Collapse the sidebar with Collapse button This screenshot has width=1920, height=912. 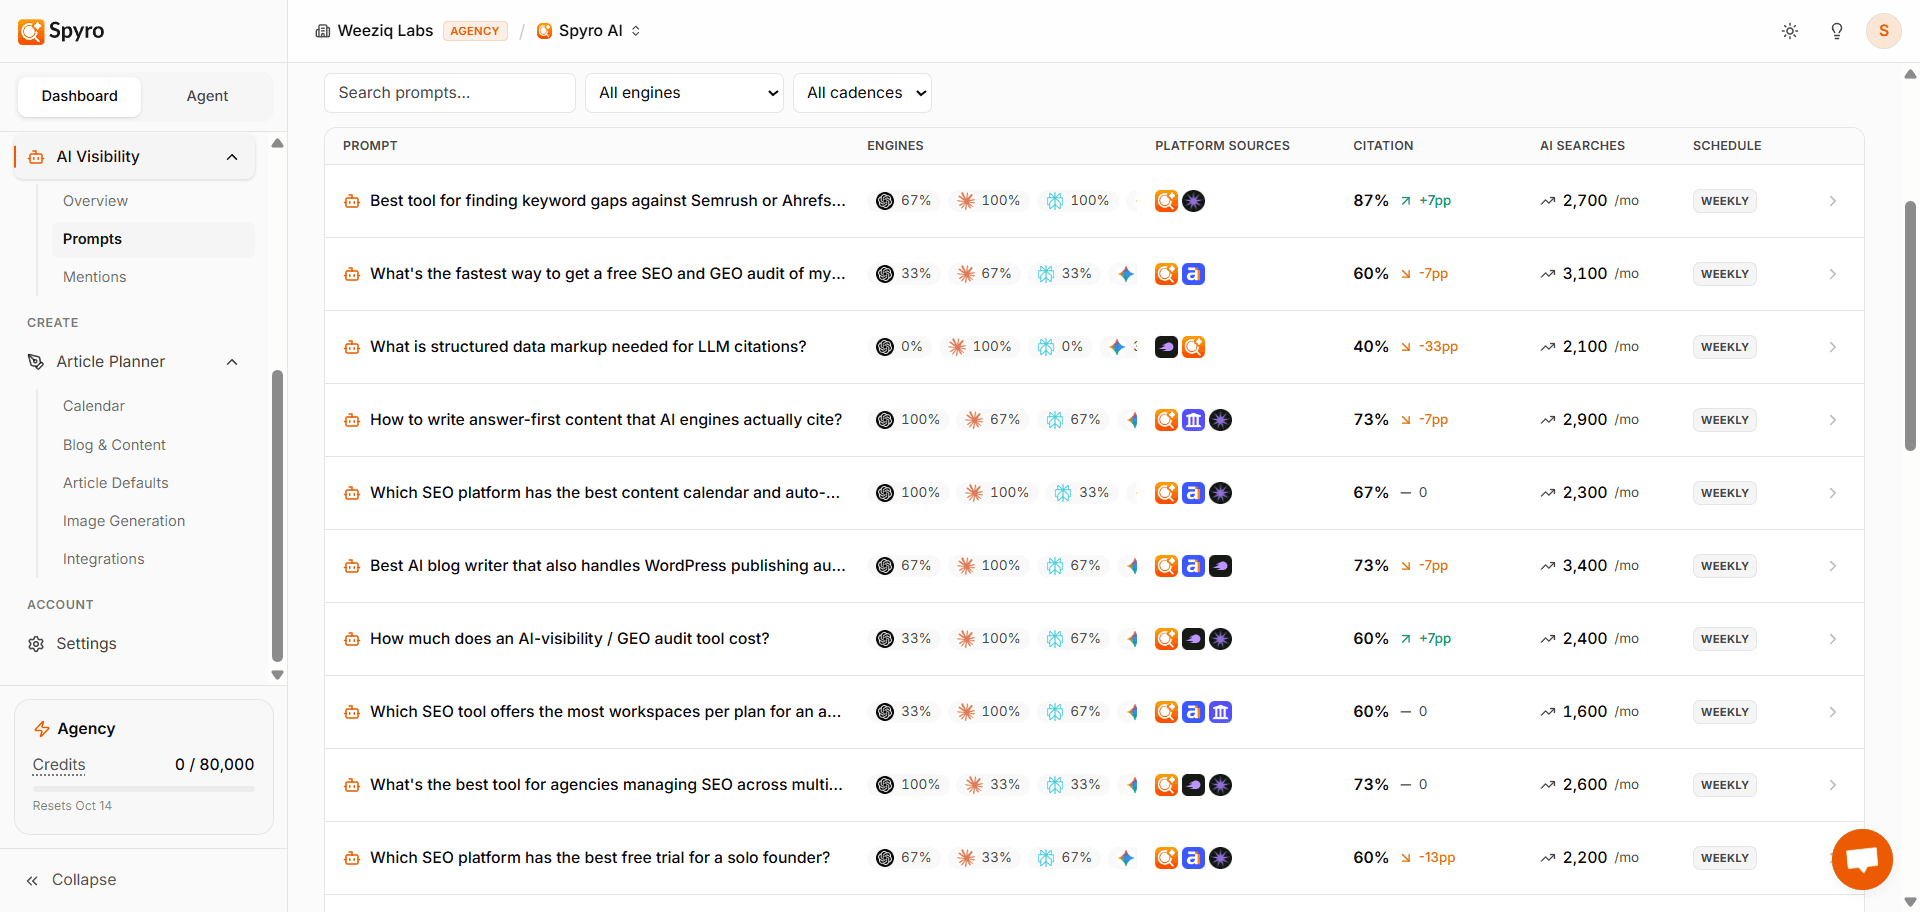click(71, 880)
